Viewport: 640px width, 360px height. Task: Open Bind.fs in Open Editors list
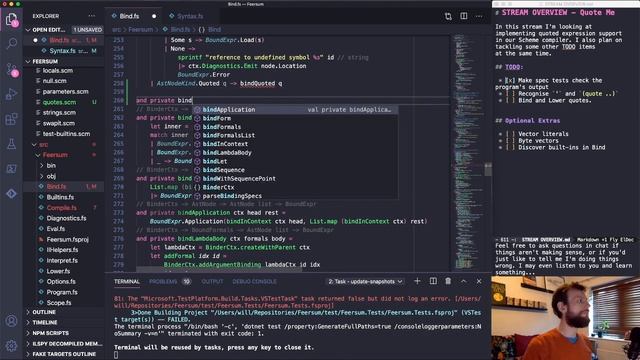point(64,40)
